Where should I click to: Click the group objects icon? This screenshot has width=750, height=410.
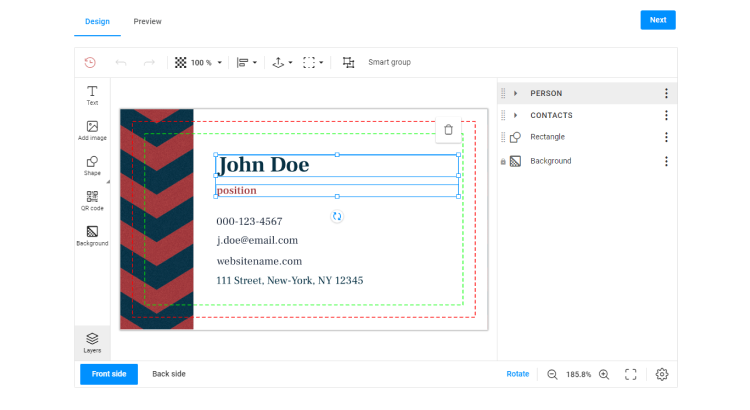(x=348, y=63)
